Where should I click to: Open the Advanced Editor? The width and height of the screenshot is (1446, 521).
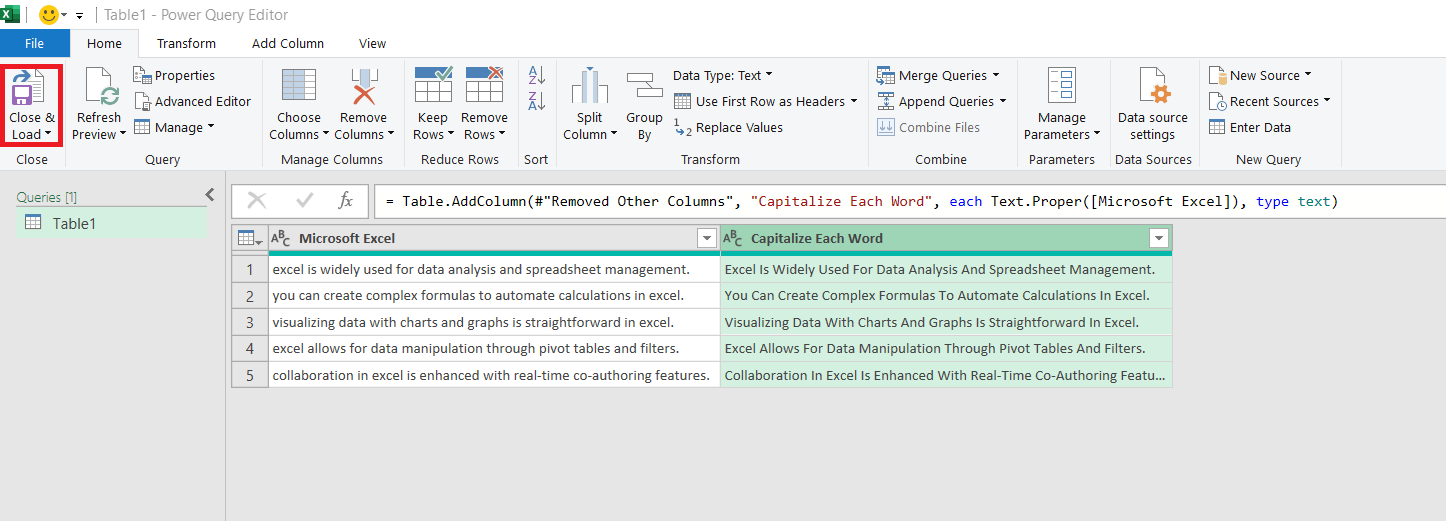coord(192,101)
